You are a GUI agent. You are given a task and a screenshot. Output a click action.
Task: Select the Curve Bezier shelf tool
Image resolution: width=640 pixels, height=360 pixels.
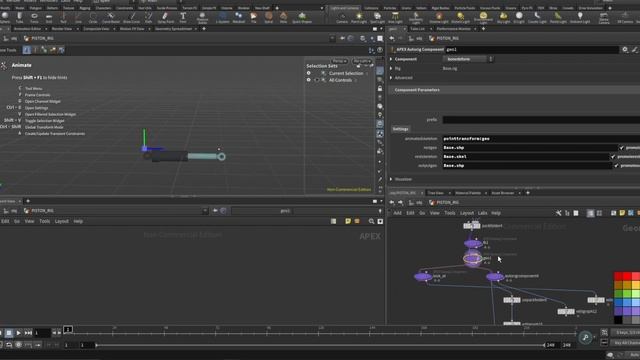click(111, 17)
